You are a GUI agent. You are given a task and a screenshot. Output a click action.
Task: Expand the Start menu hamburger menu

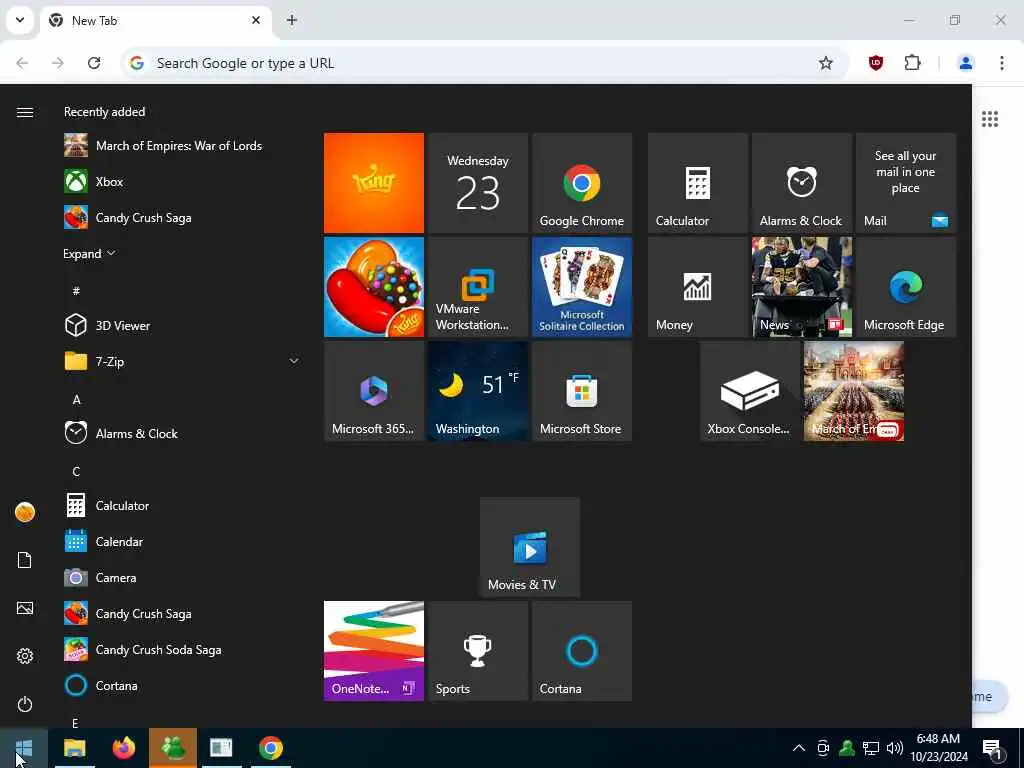[x=25, y=112]
